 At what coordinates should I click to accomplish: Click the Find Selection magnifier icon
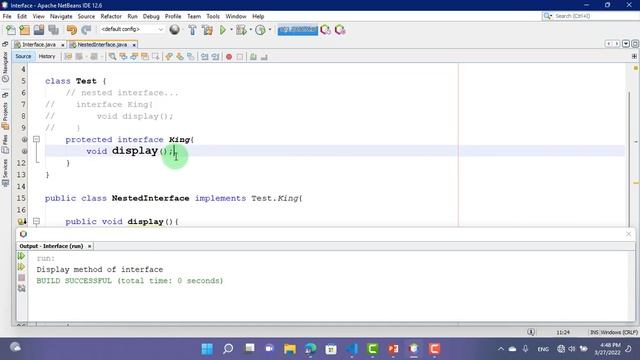tap(112, 57)
